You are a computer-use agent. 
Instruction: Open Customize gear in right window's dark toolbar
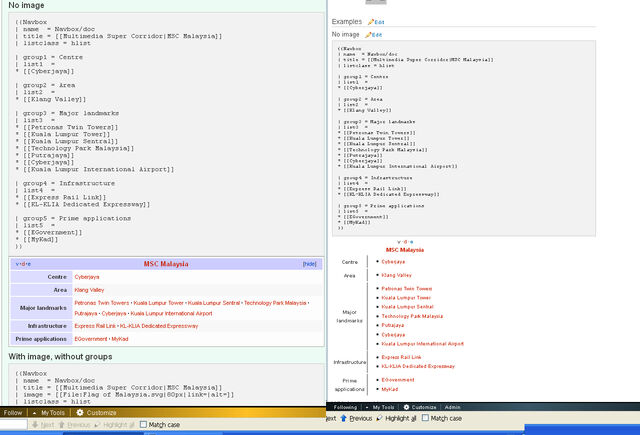[x=420, y=407]
